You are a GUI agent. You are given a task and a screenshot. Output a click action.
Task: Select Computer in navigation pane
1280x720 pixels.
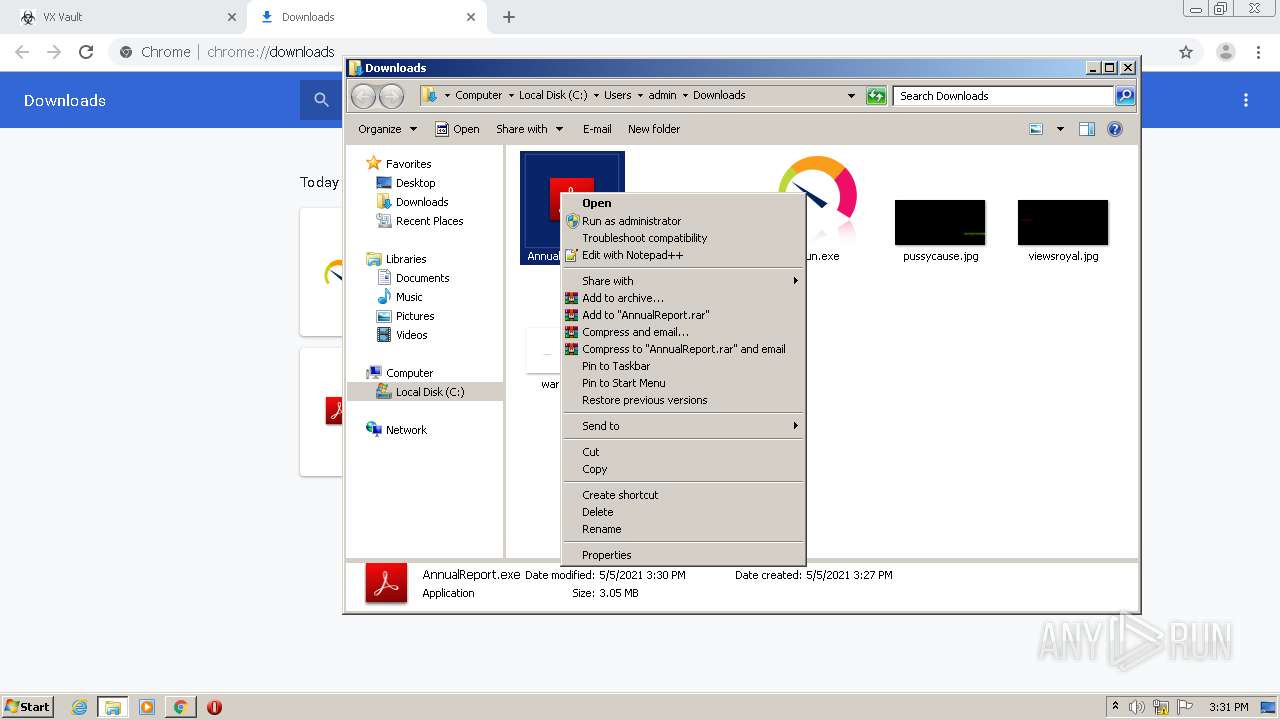[x=400, y=373]
